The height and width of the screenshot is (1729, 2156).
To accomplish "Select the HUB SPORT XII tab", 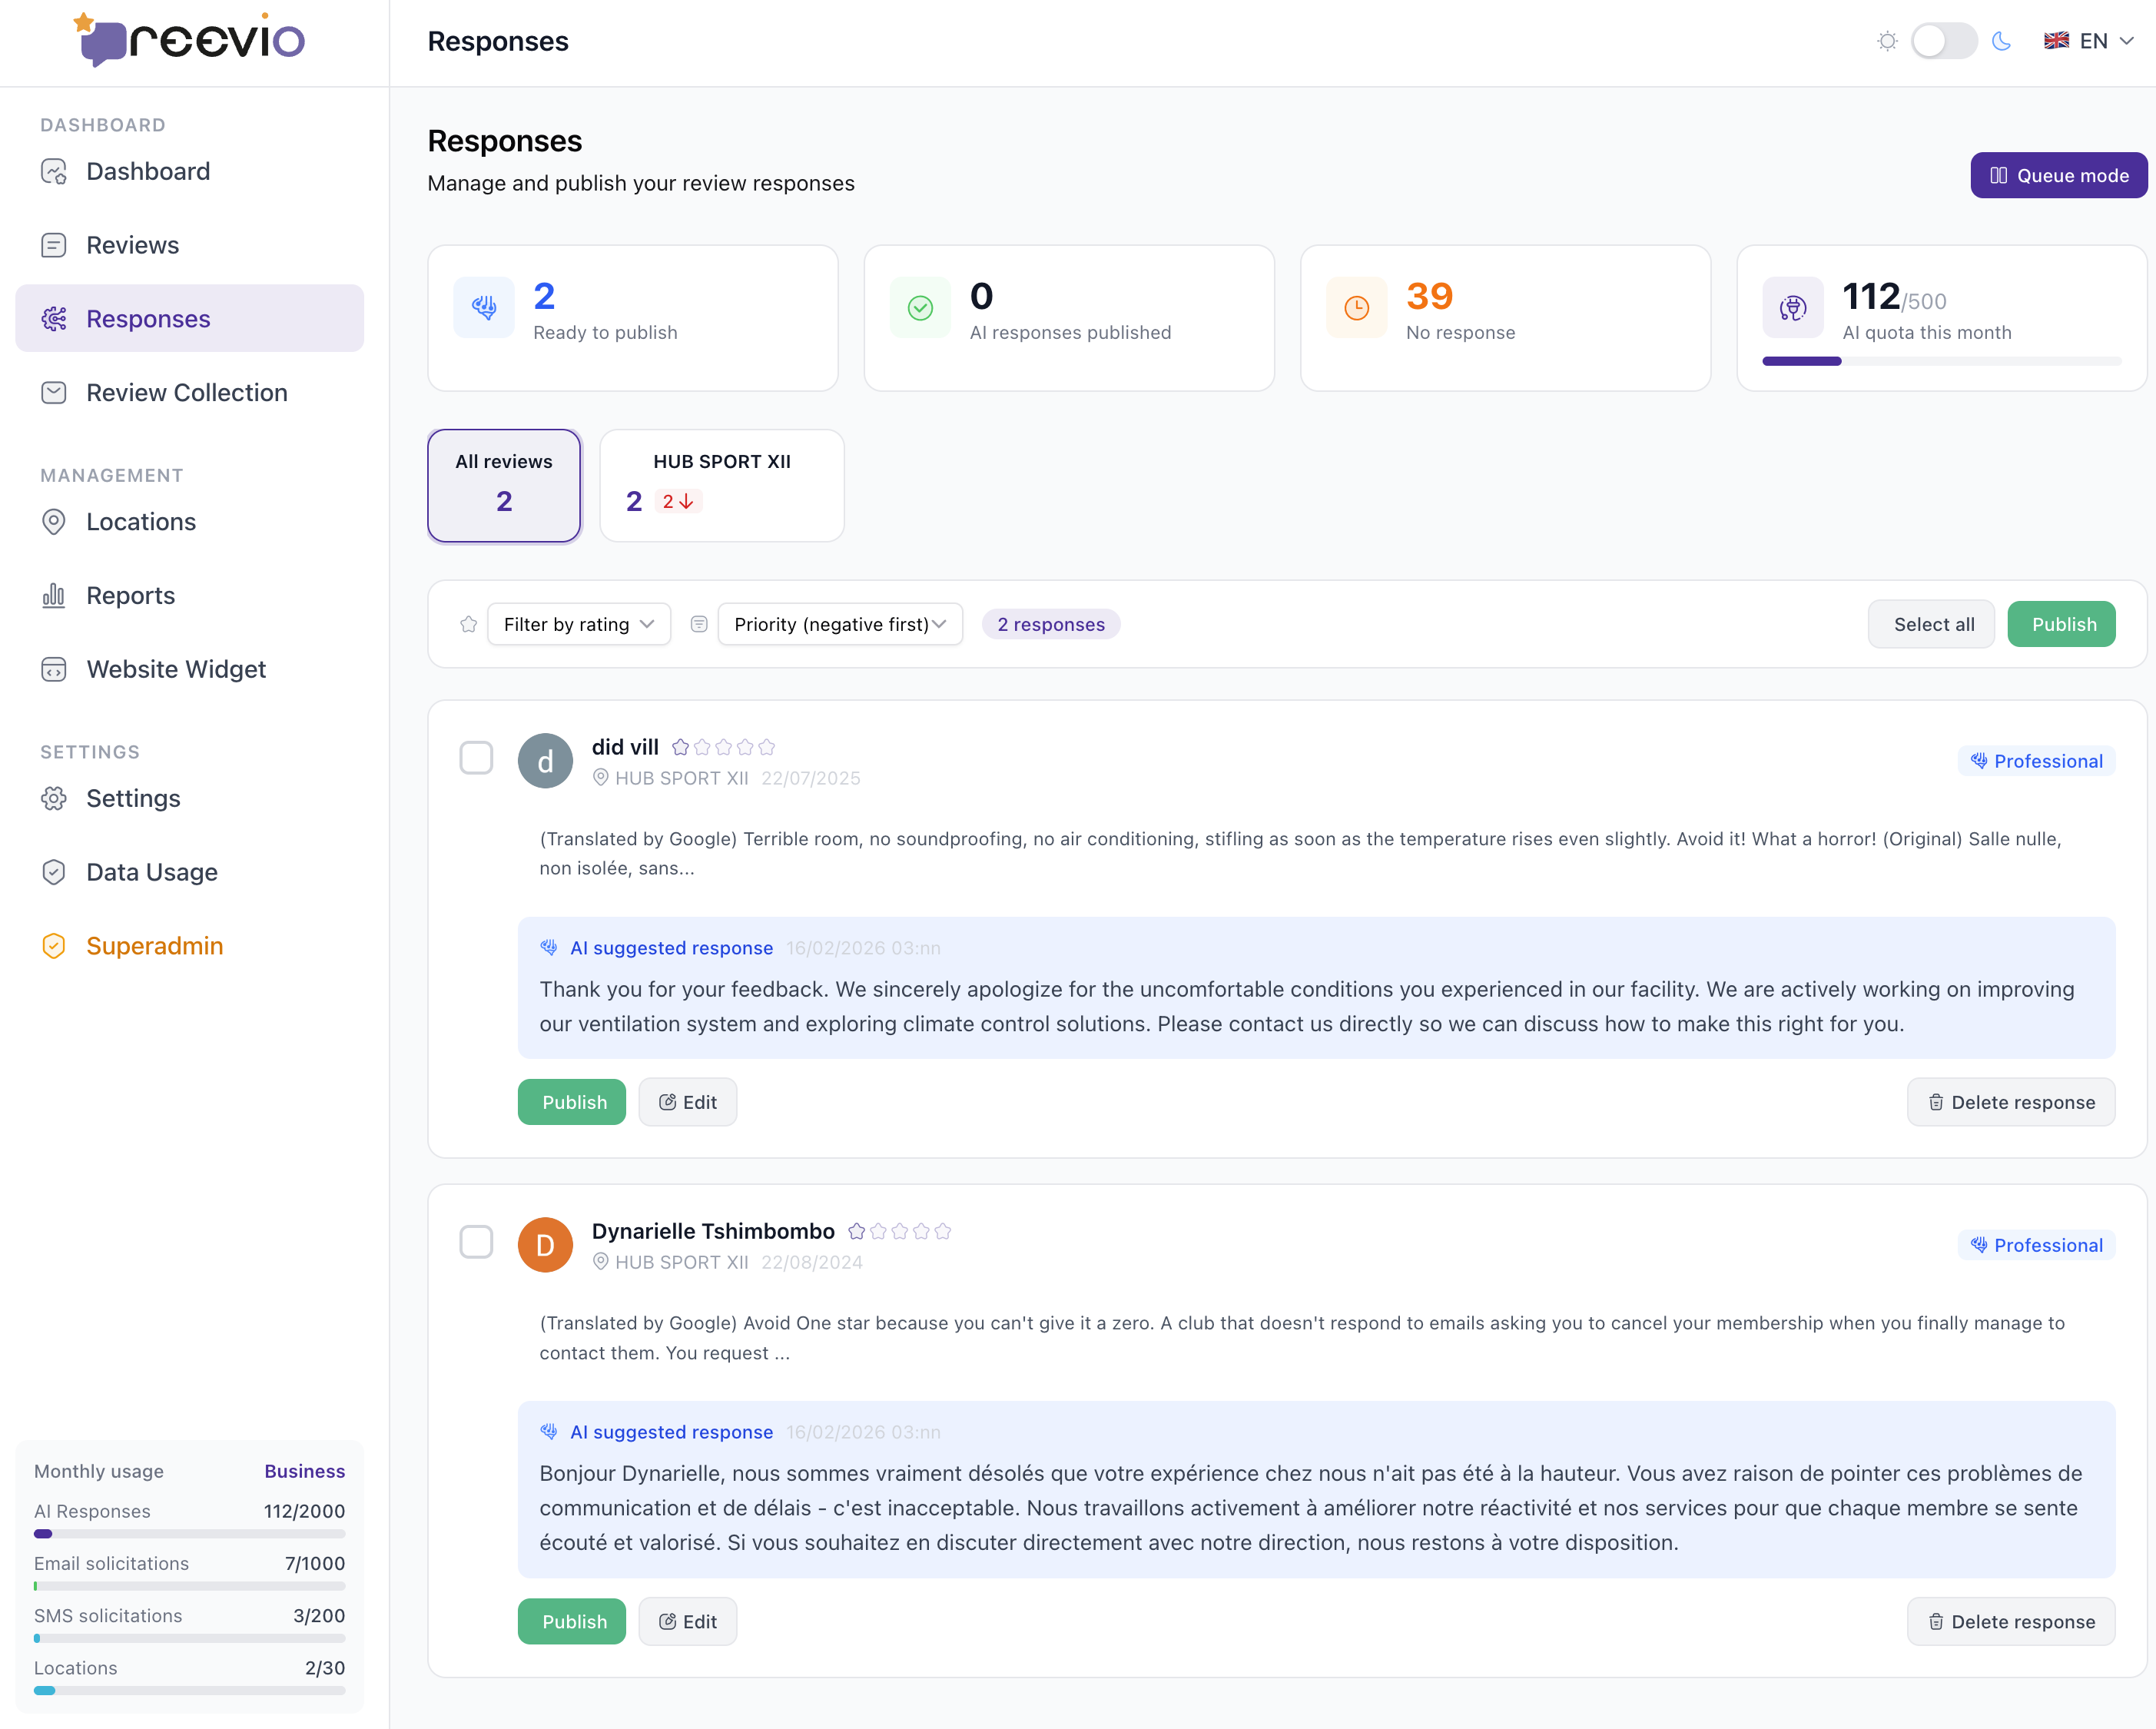I will 721,486.
